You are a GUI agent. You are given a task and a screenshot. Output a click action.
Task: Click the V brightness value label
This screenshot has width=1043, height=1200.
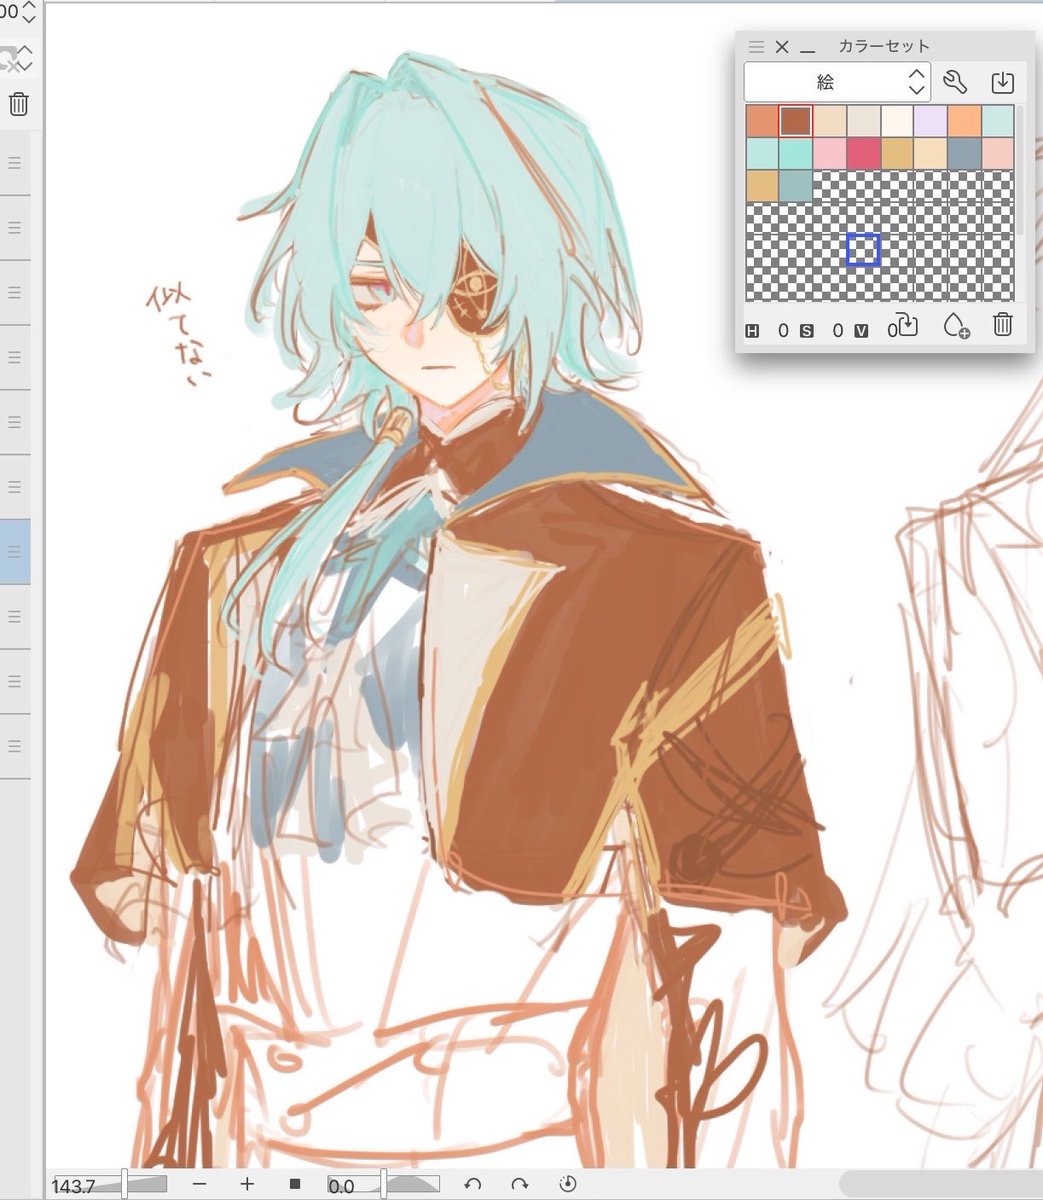[x=860, y=330]
